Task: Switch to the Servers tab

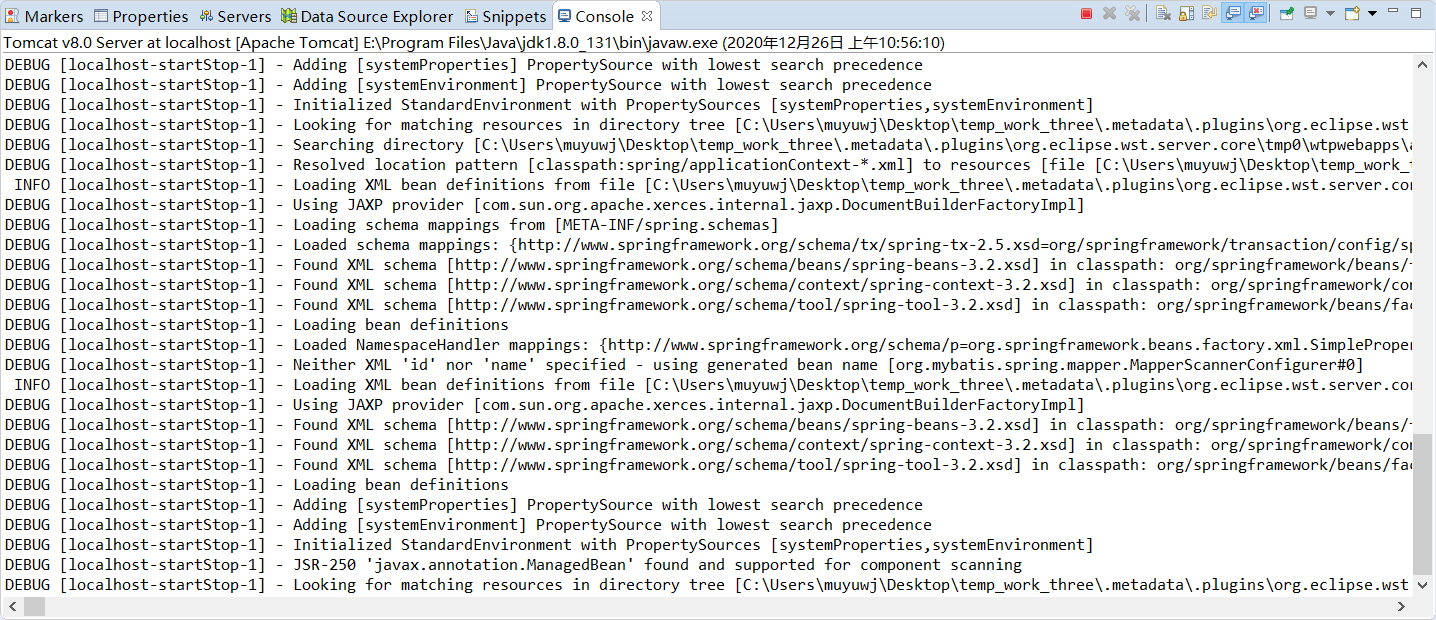Action: pos(235,15)
